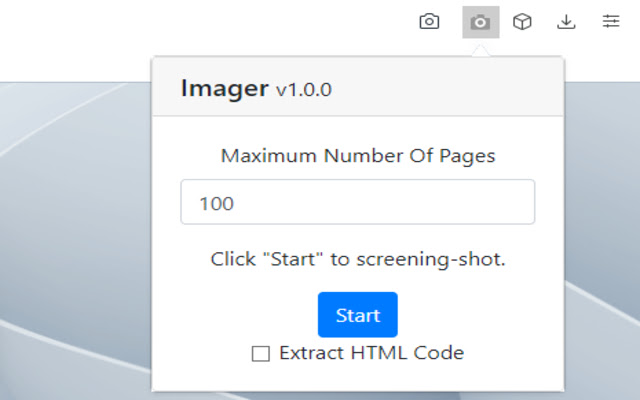Viewport: 640px width, 400px height.
Task: Focus the Maximum Number Of Pages field
Action: [x=357, y=202]
